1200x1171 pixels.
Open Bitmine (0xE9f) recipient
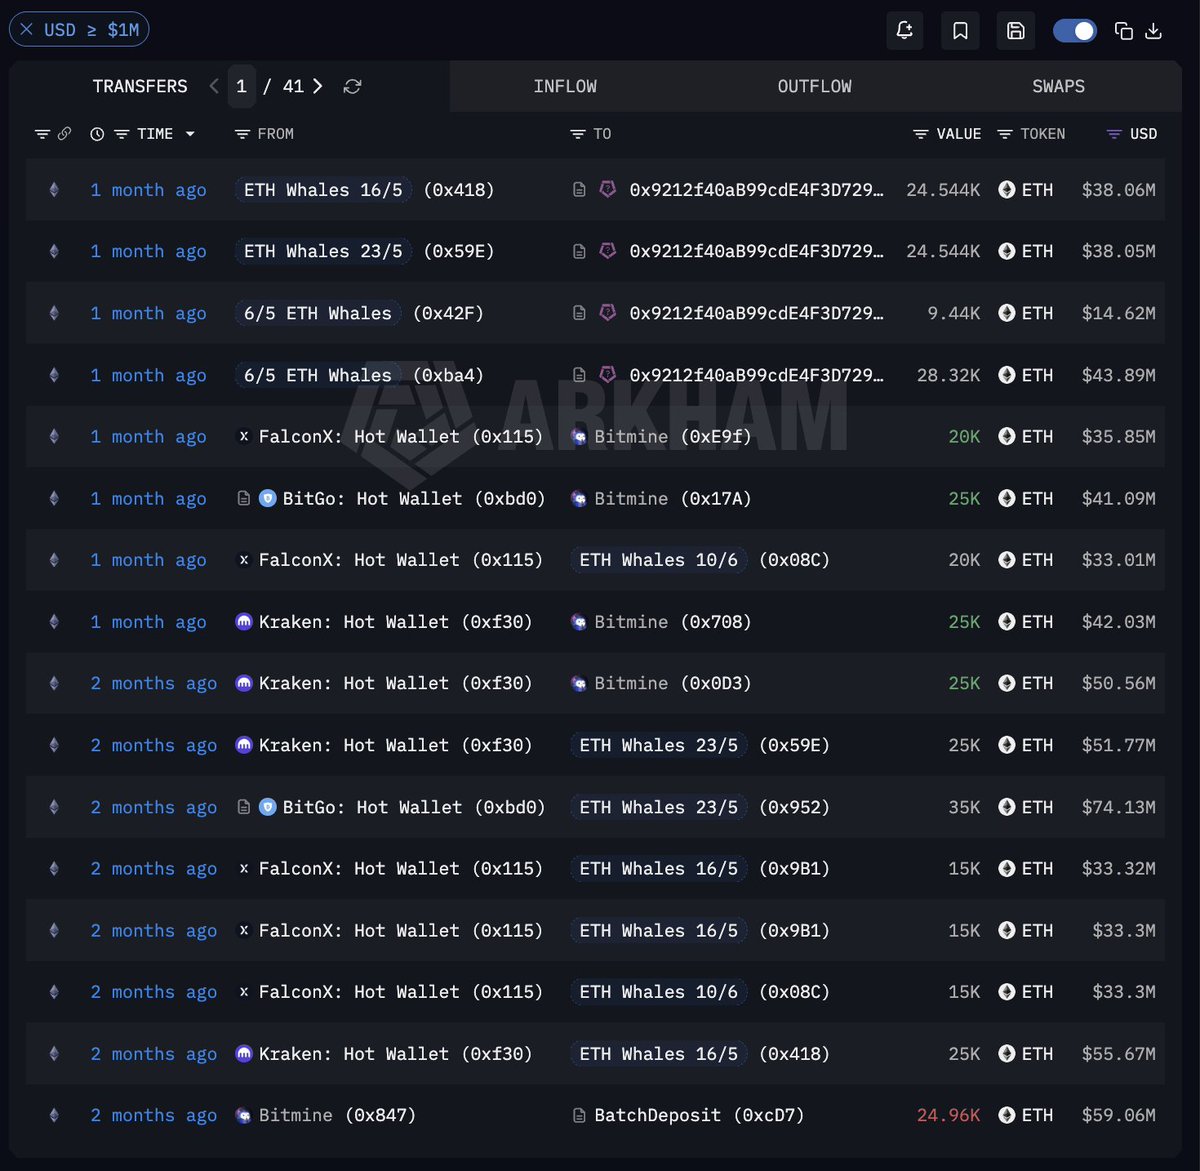[672, 437]
